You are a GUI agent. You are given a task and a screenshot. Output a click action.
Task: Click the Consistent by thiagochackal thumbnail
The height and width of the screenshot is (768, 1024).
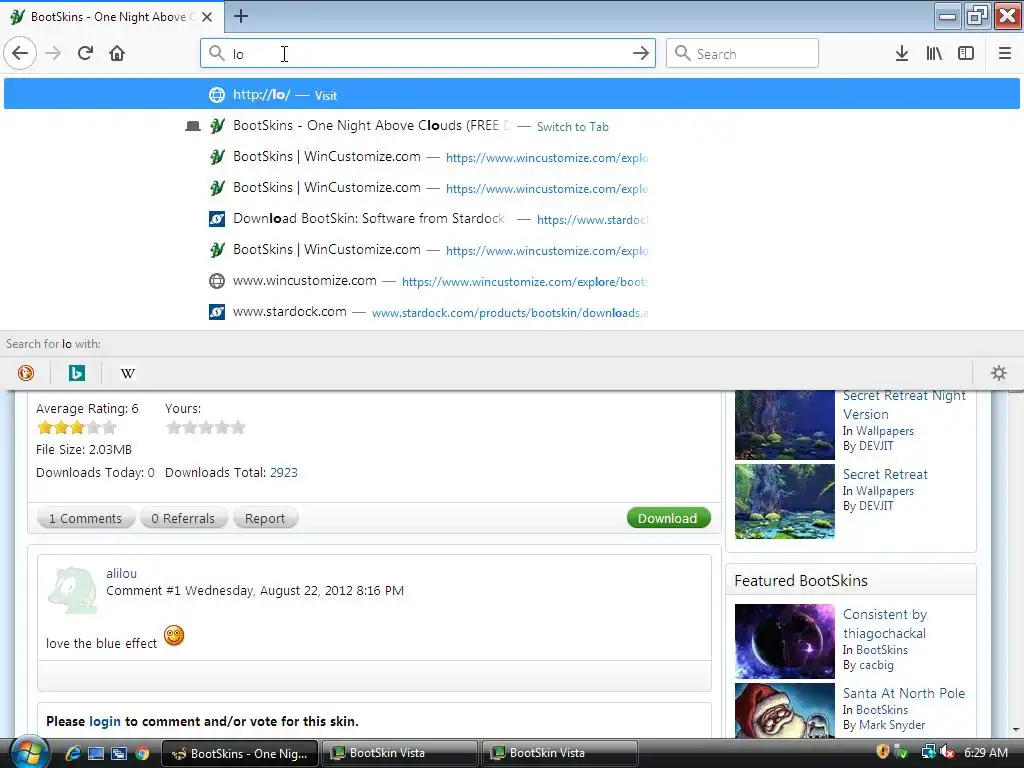784,641
